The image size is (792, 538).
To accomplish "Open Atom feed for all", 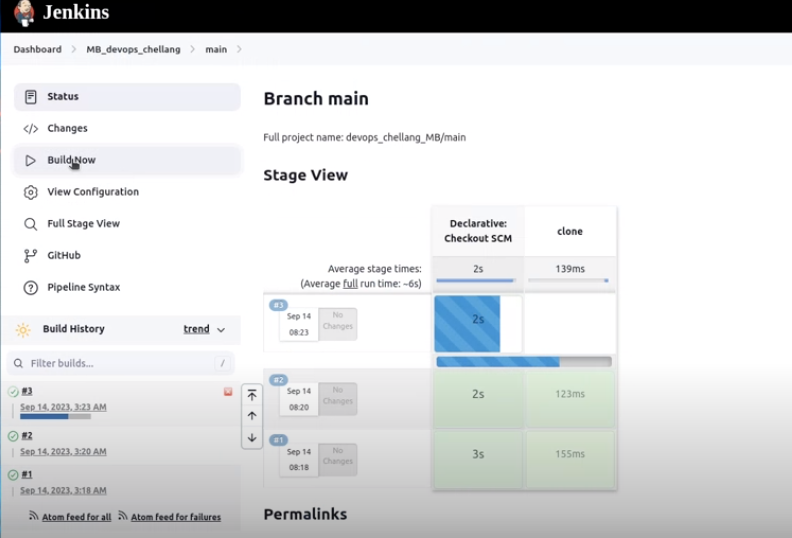I will [76, 517].
